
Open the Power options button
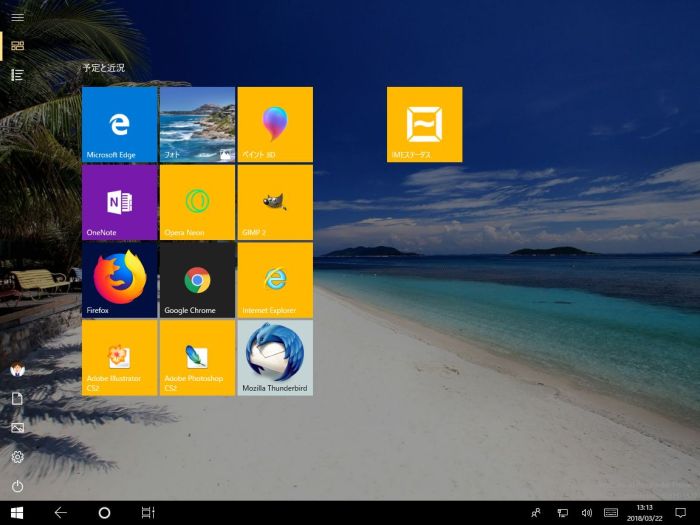coord(17,487)
